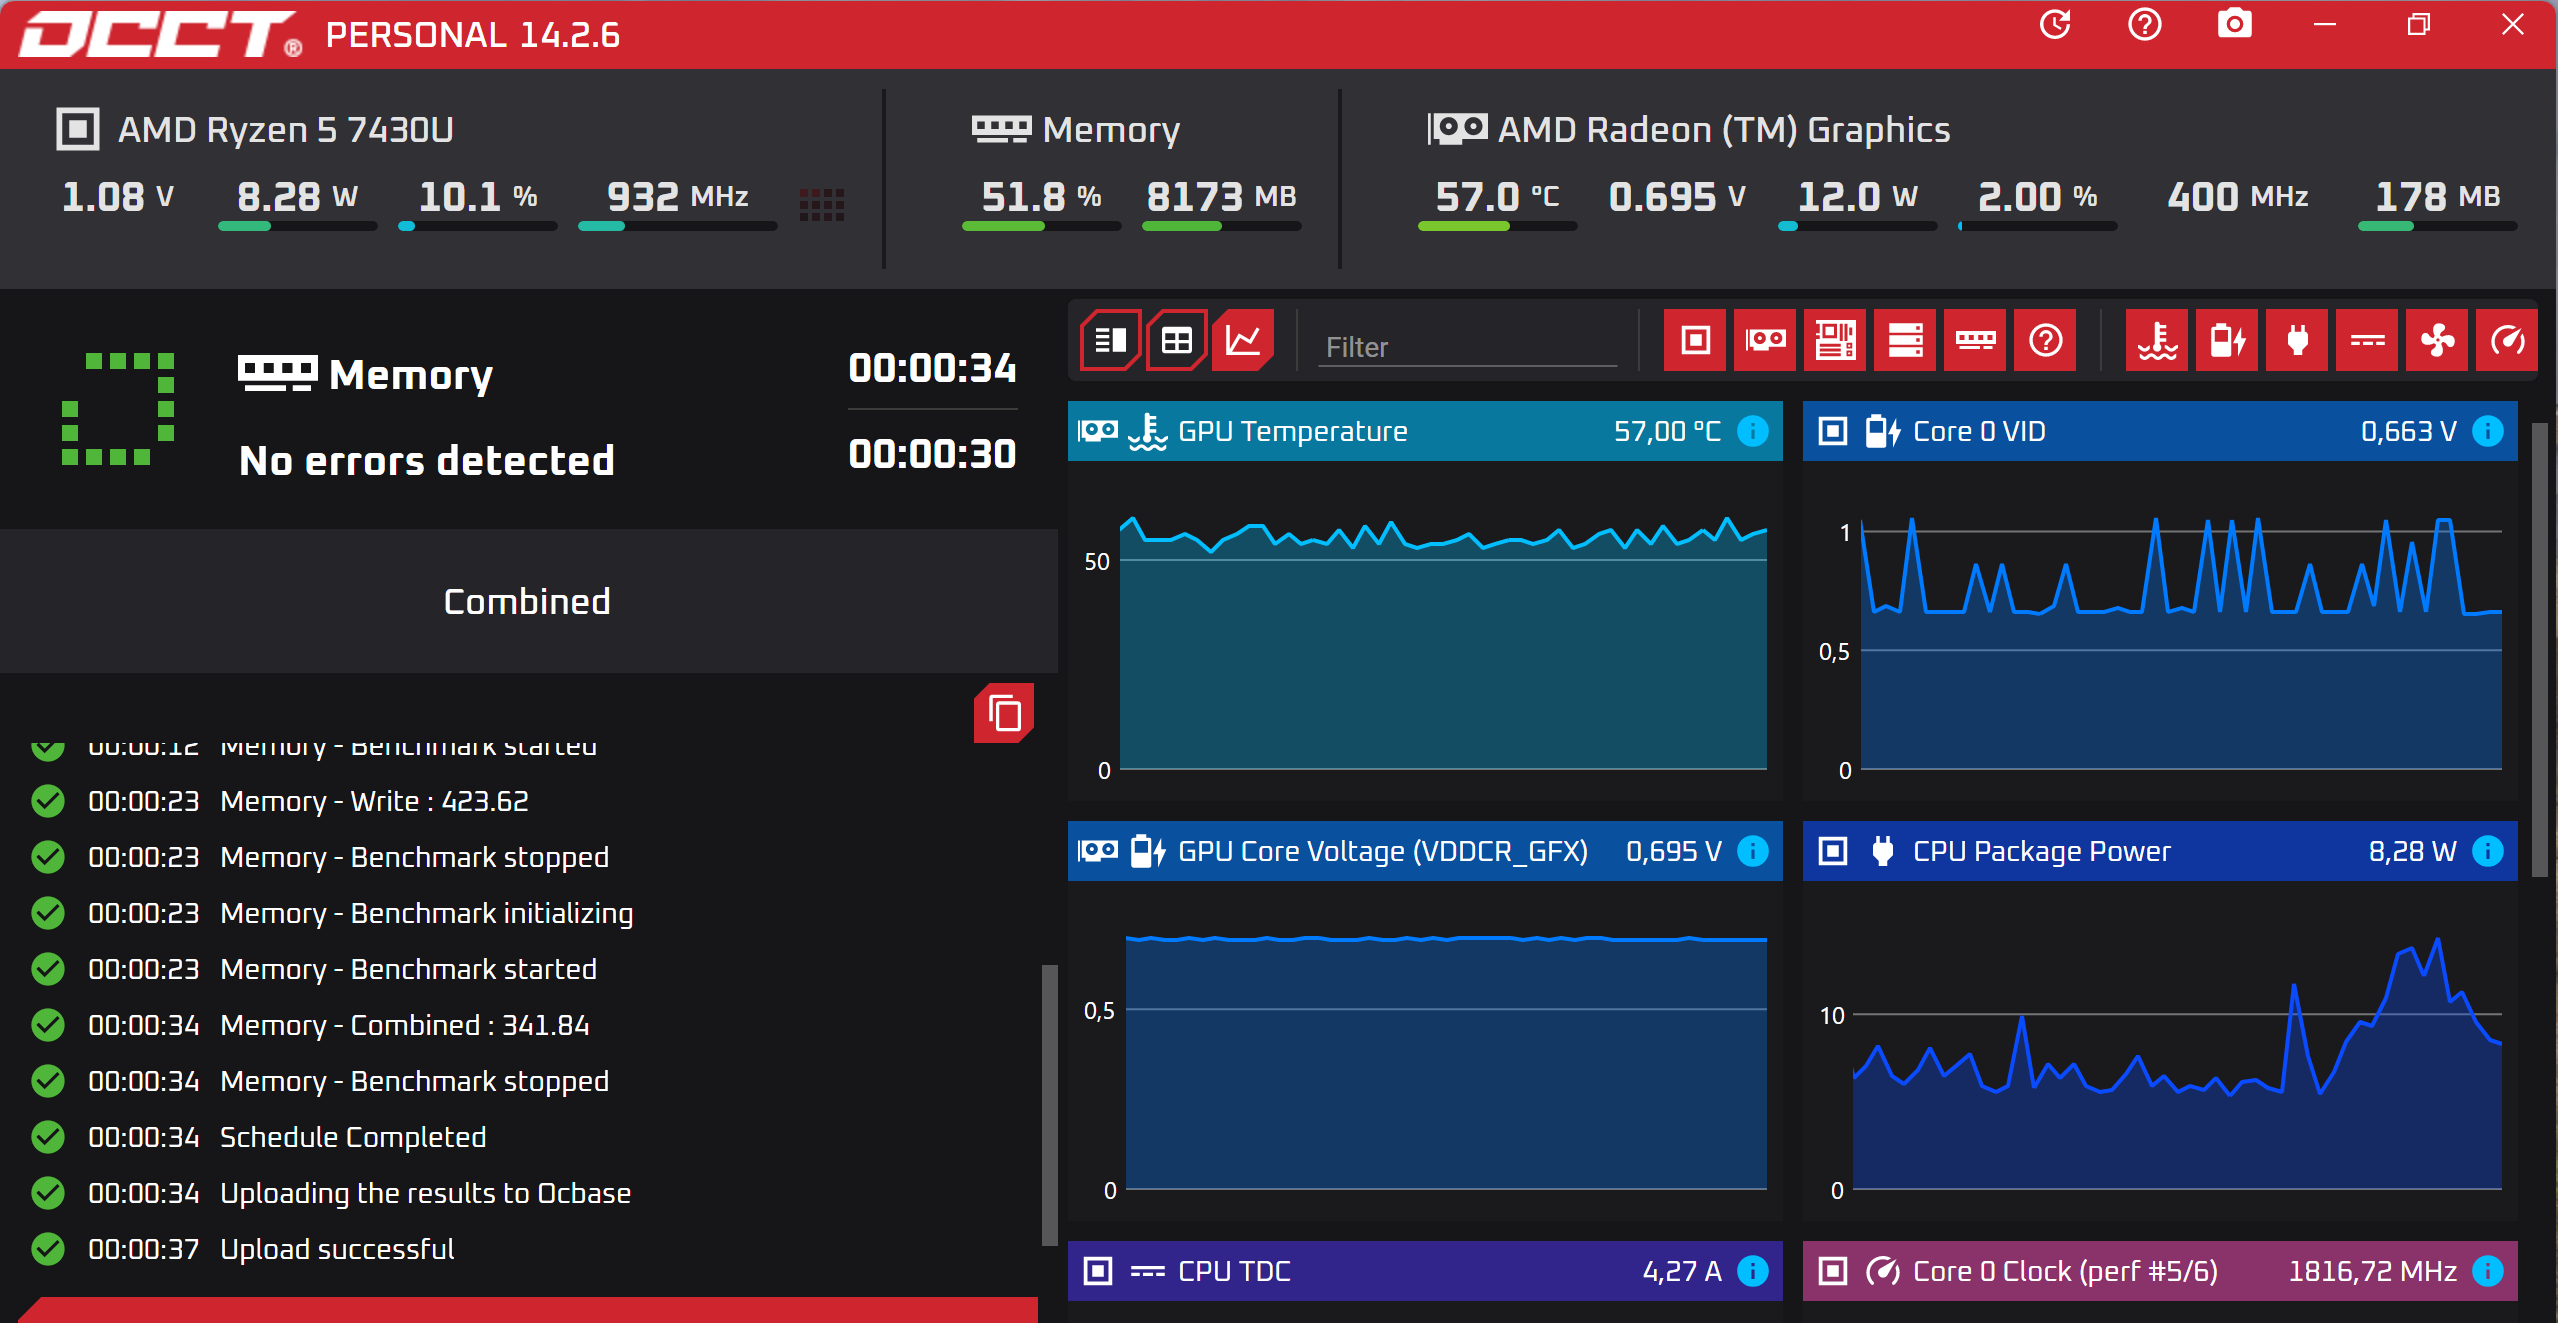Open CPU Package Power info button

click(x=2487, y=851)
